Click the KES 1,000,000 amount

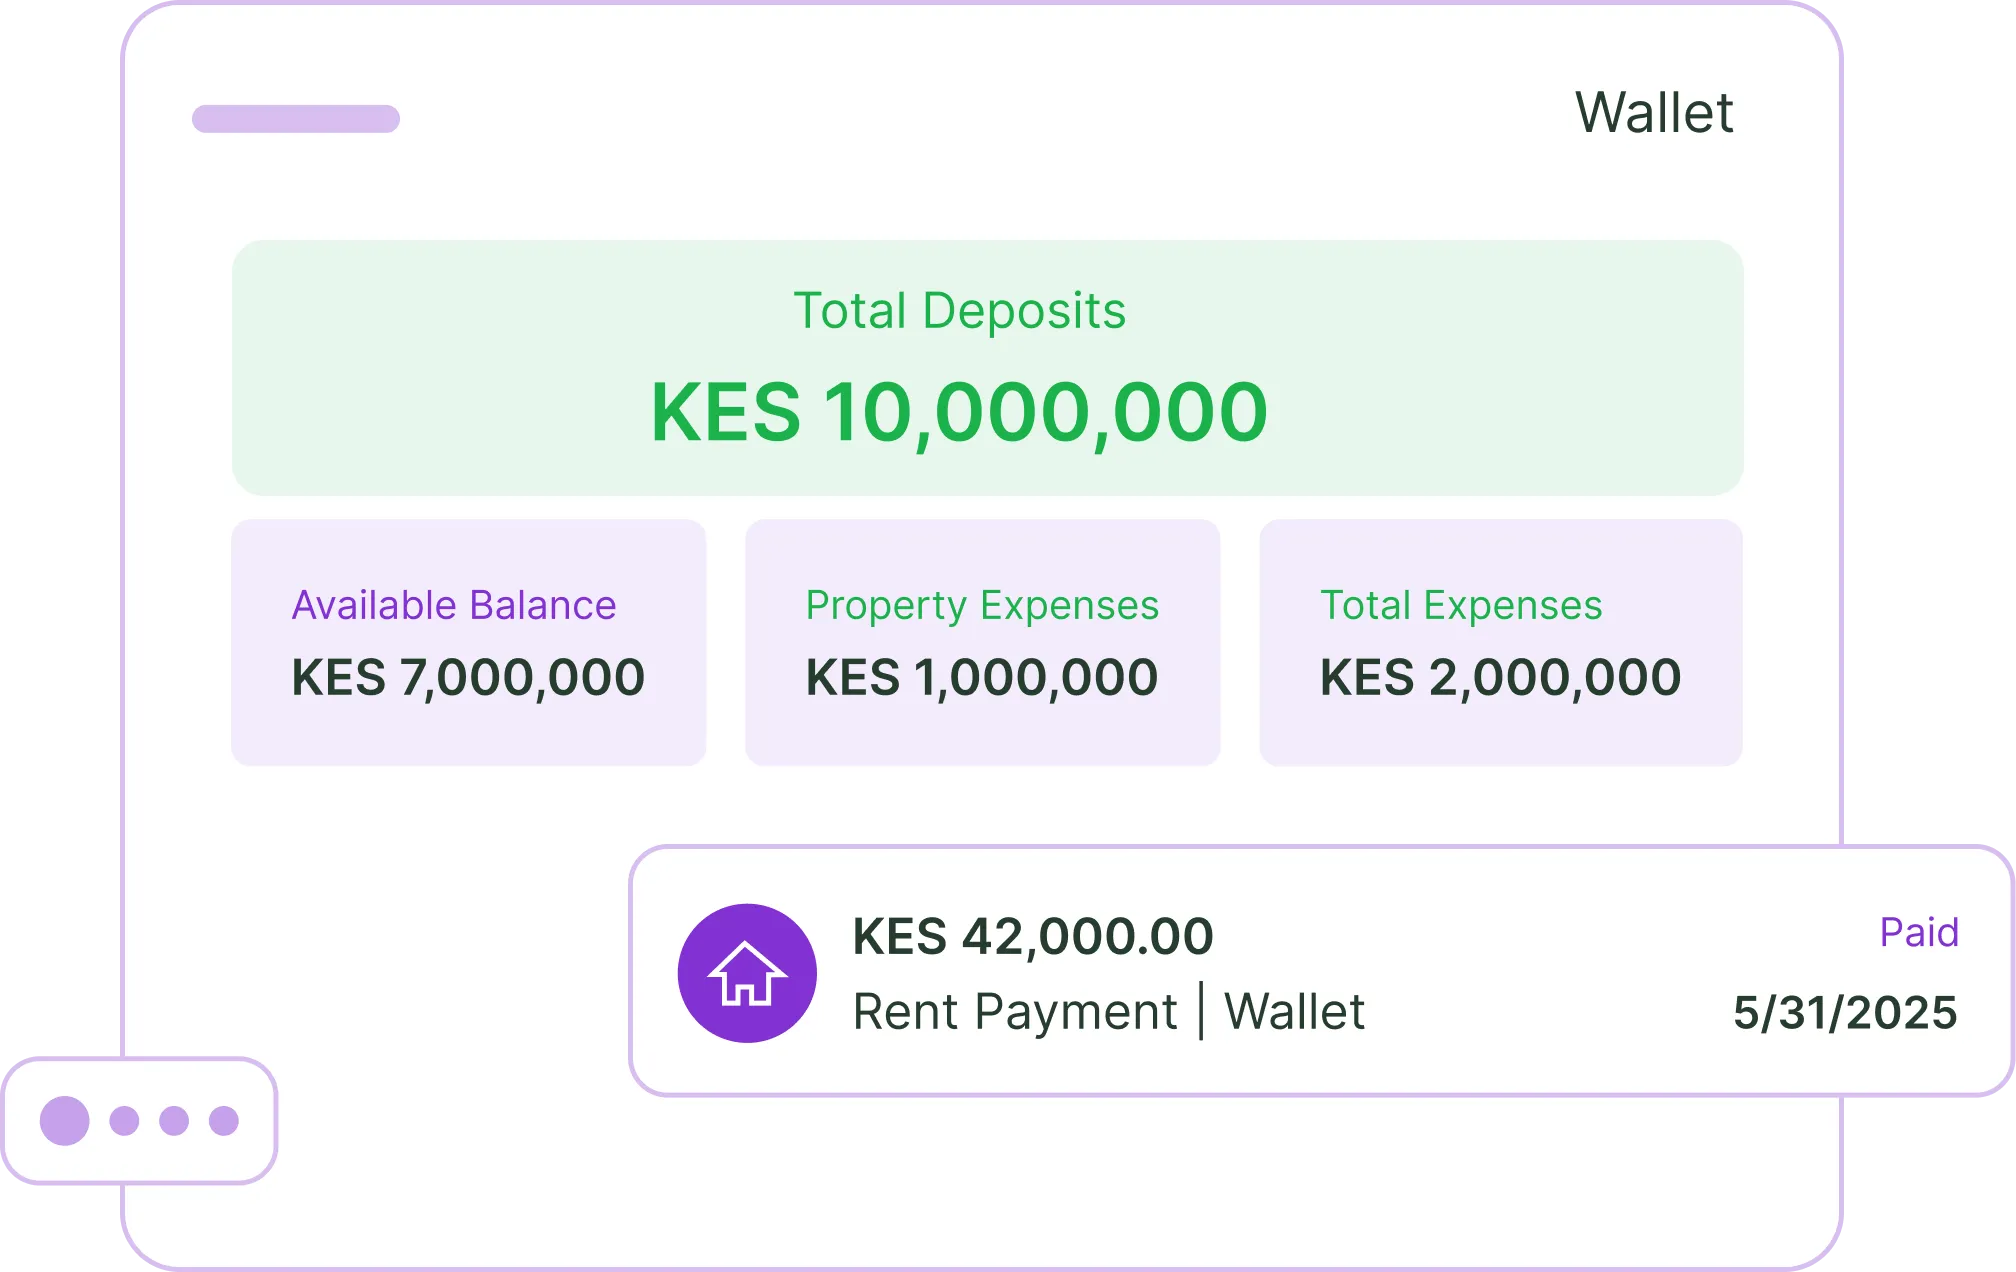point(982,678)
